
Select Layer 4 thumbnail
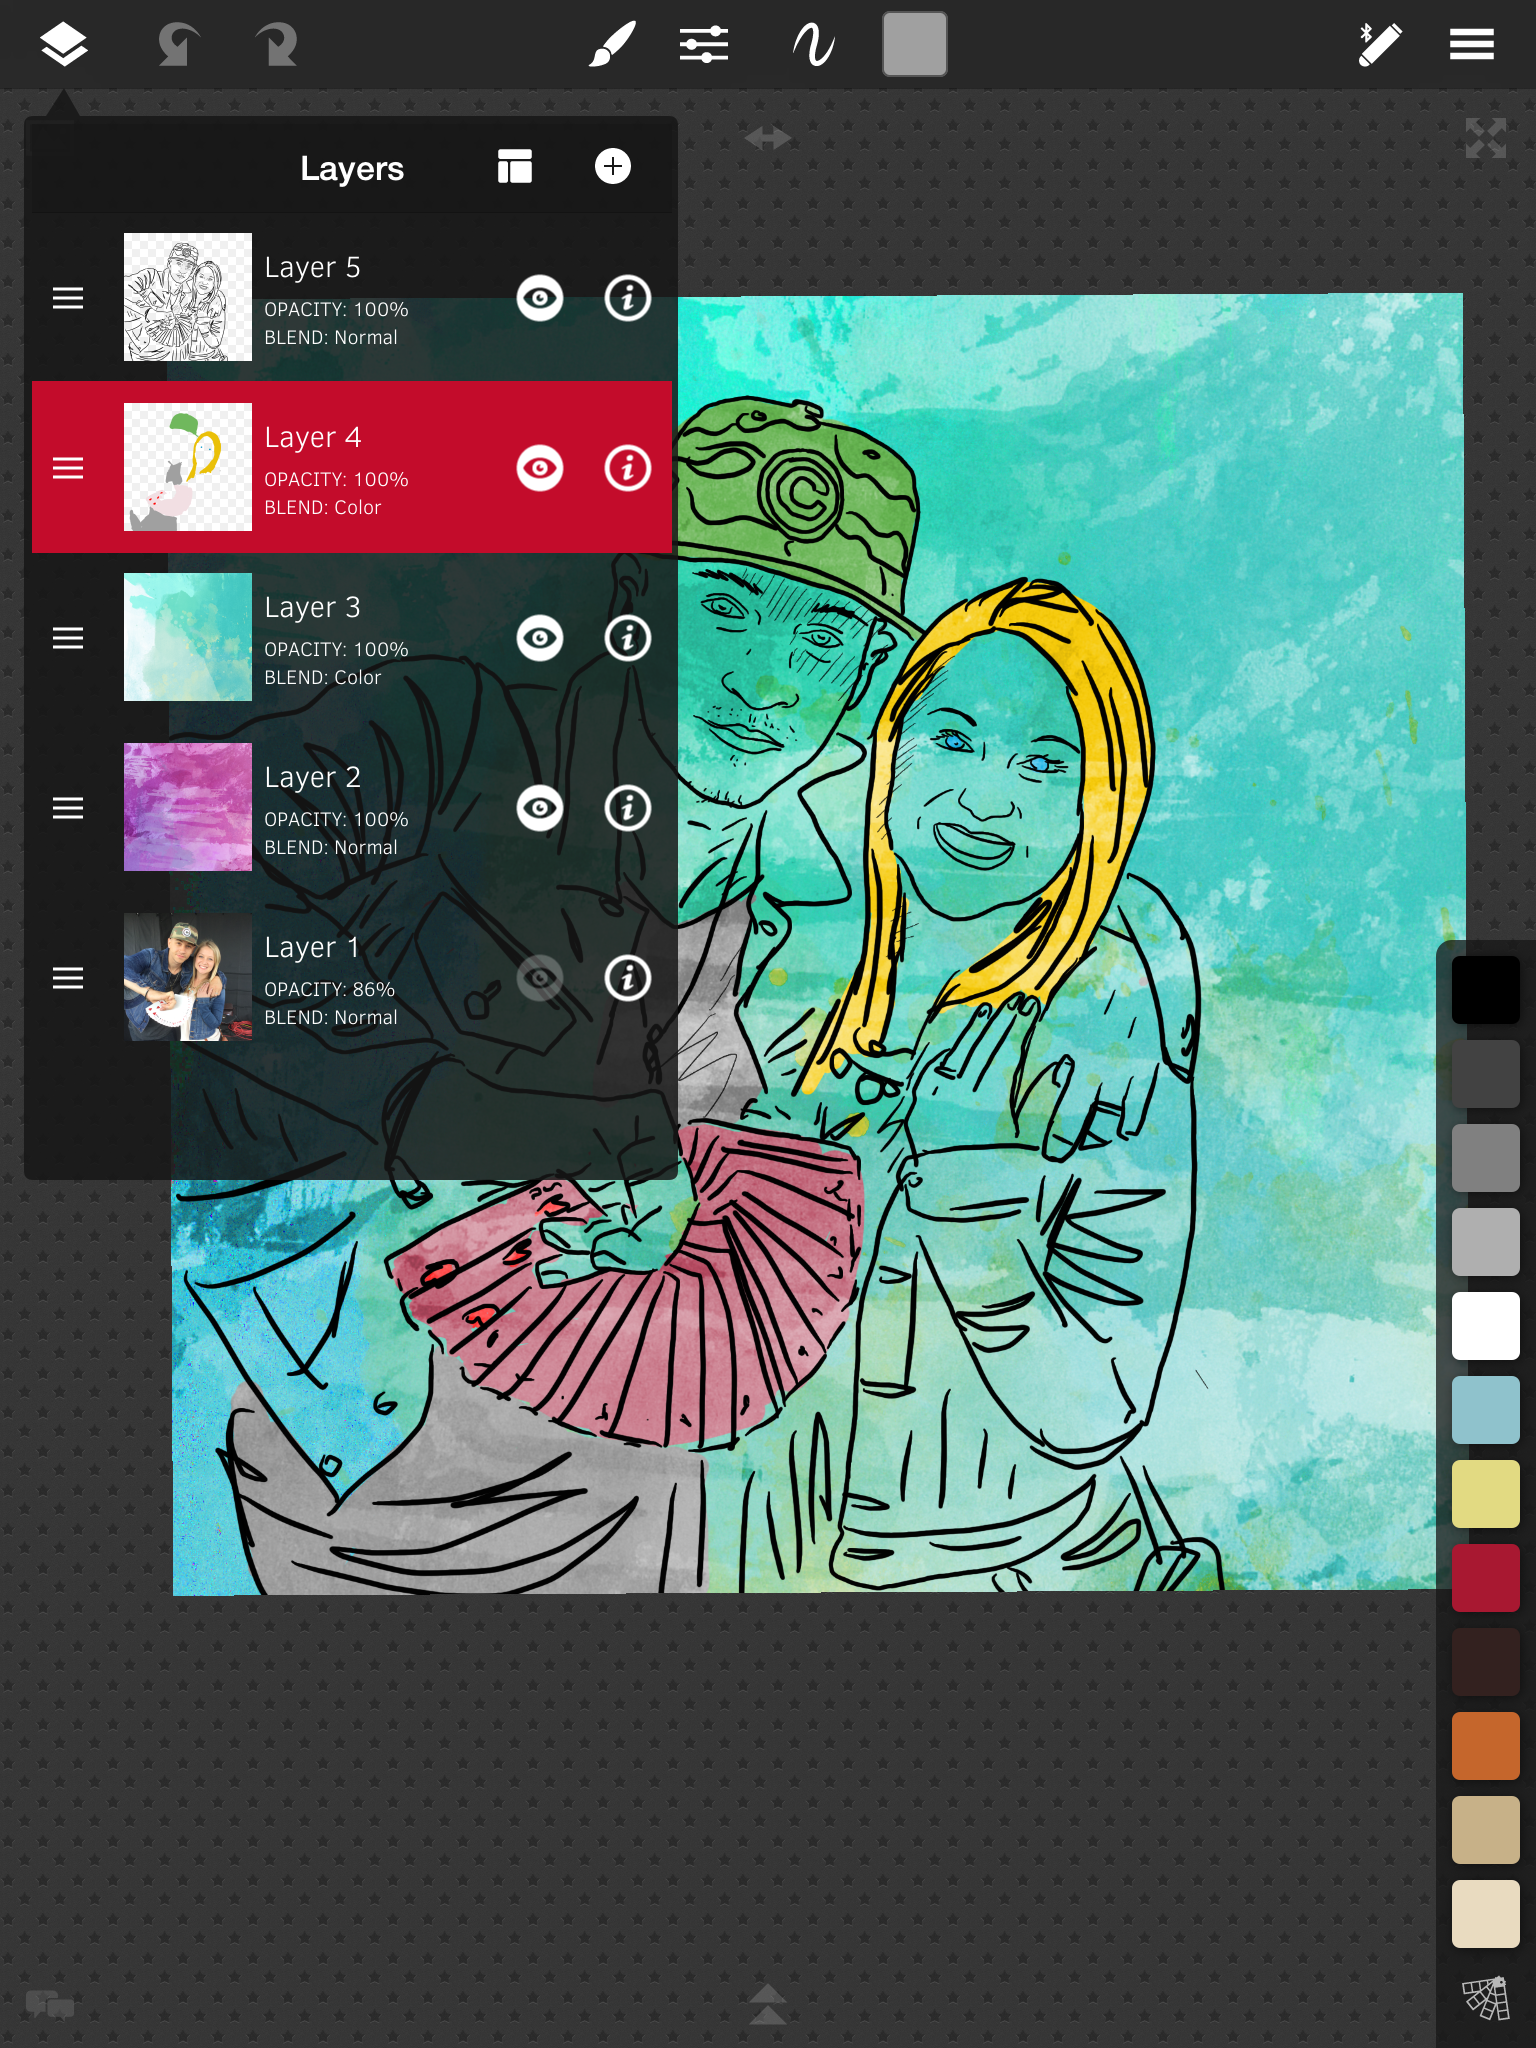188,467
